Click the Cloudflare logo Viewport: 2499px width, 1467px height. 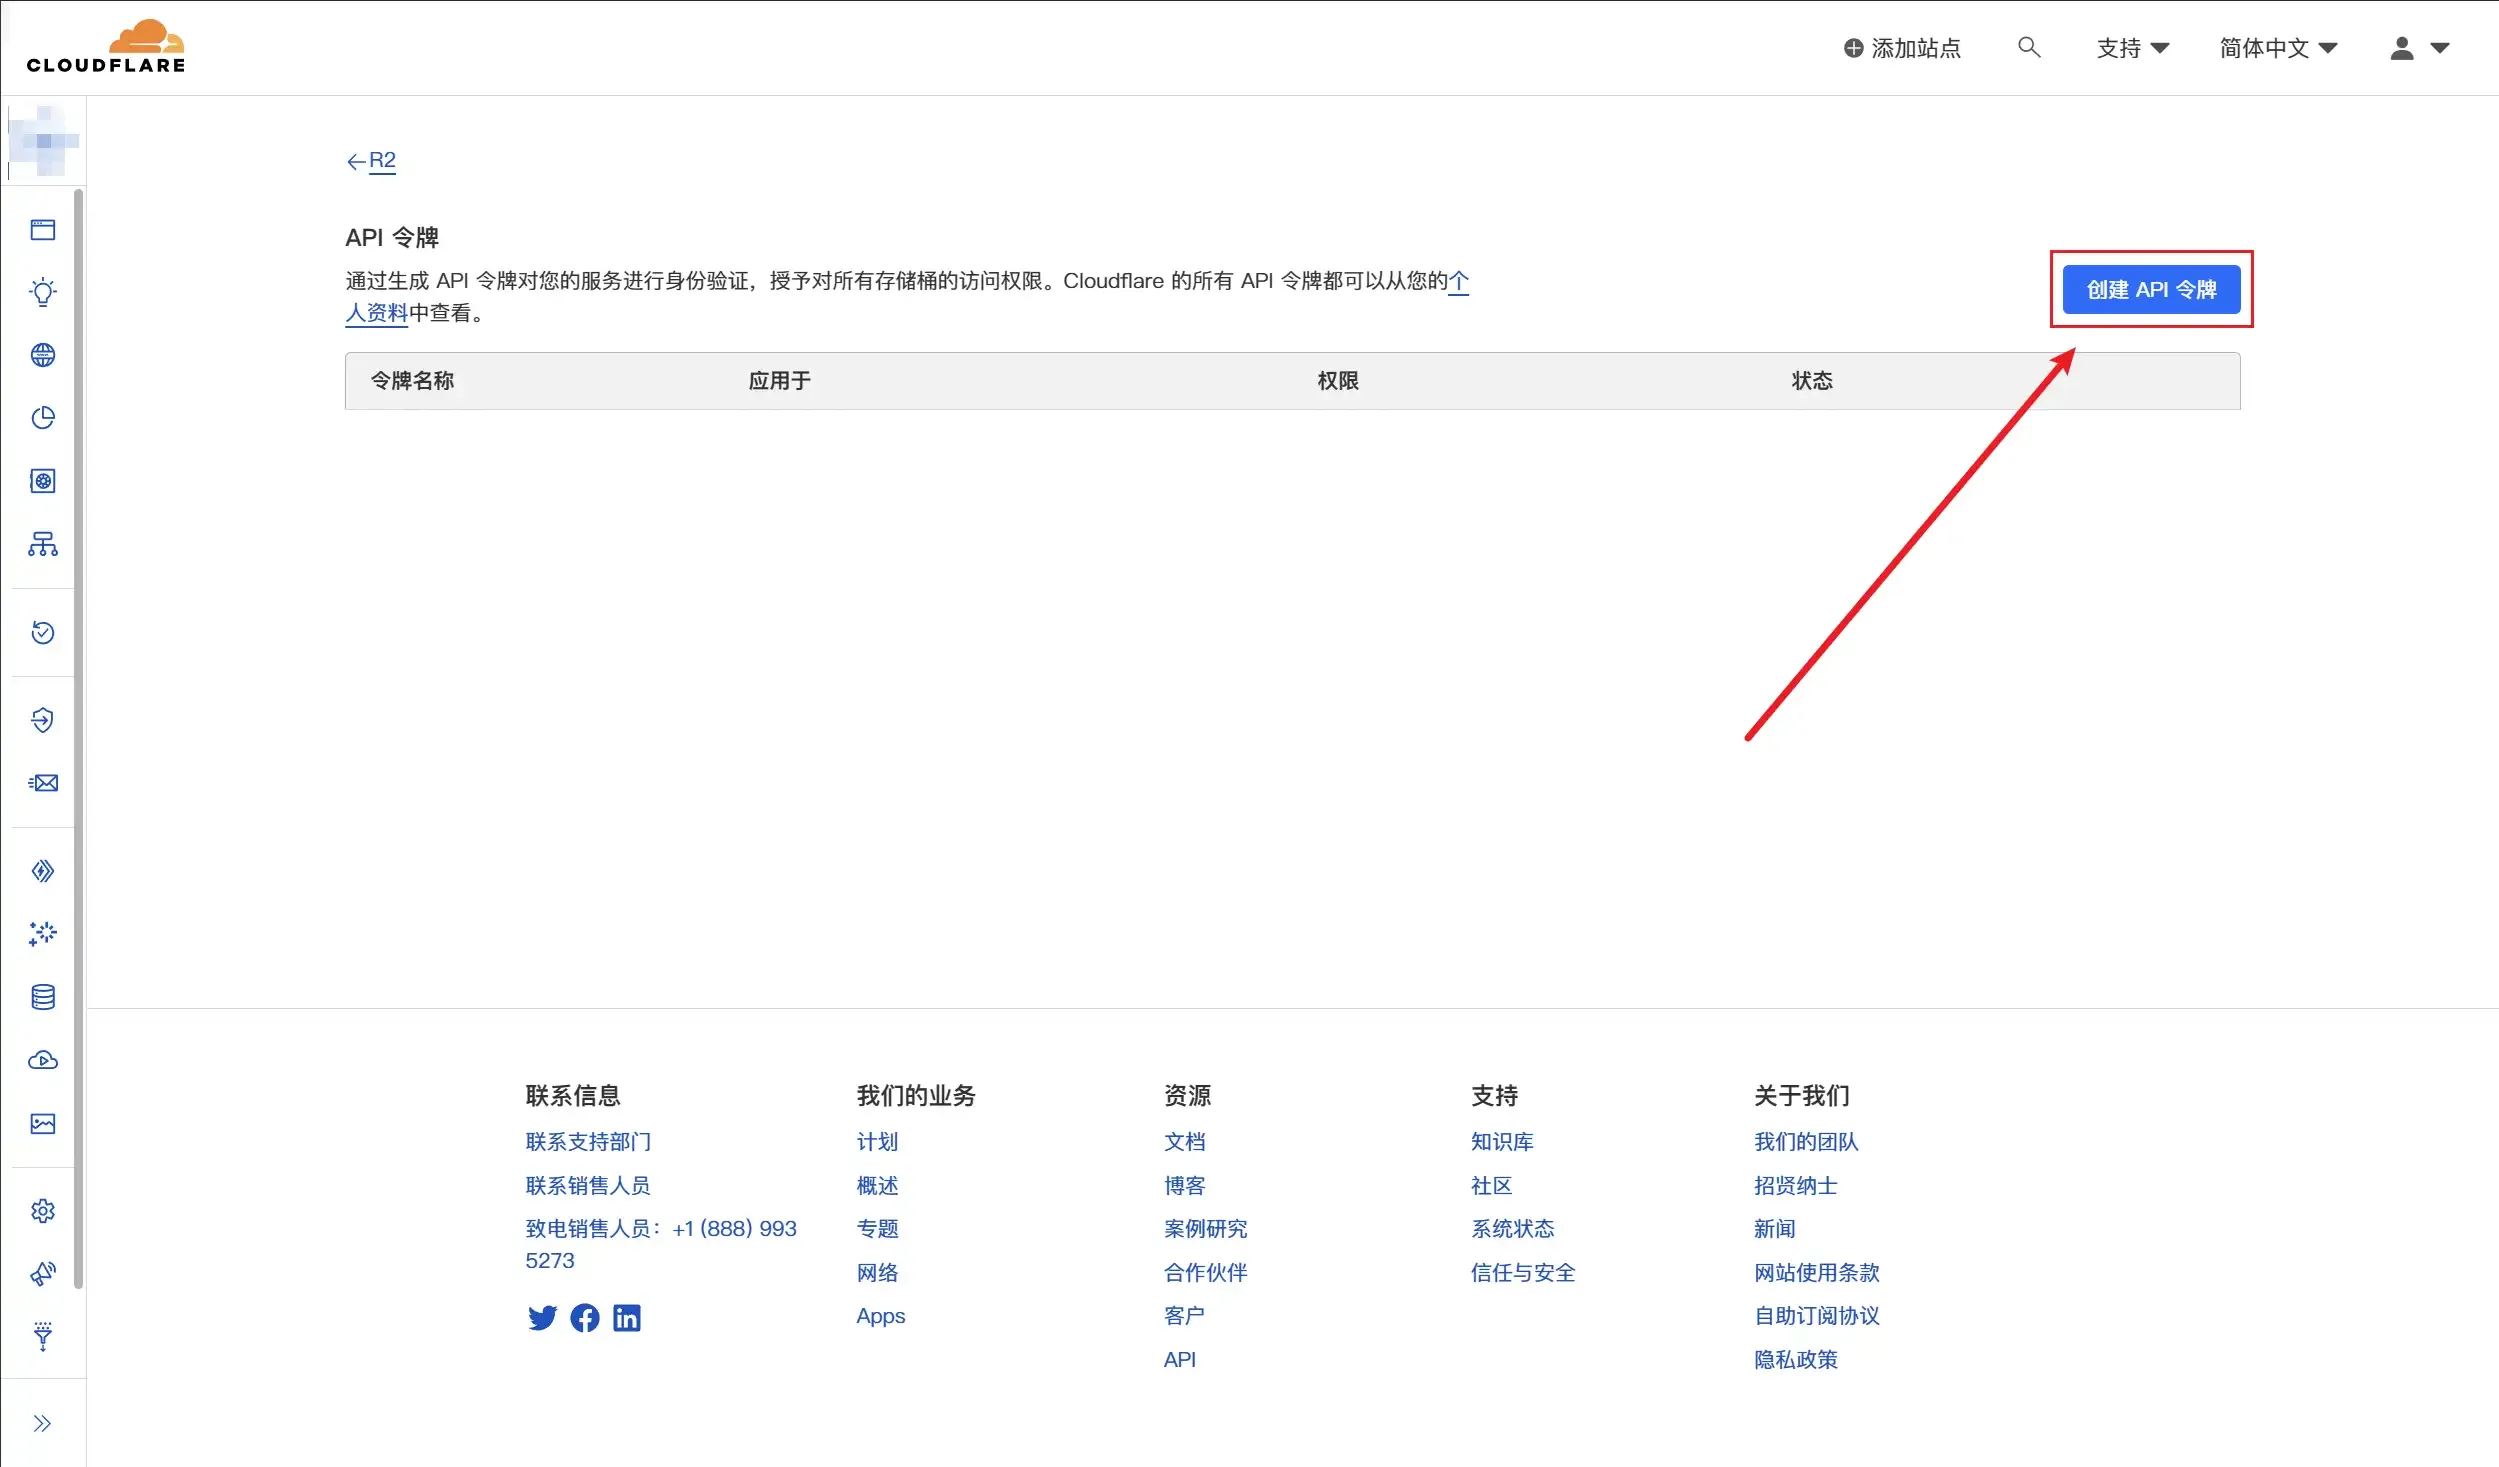pos(106,47)
